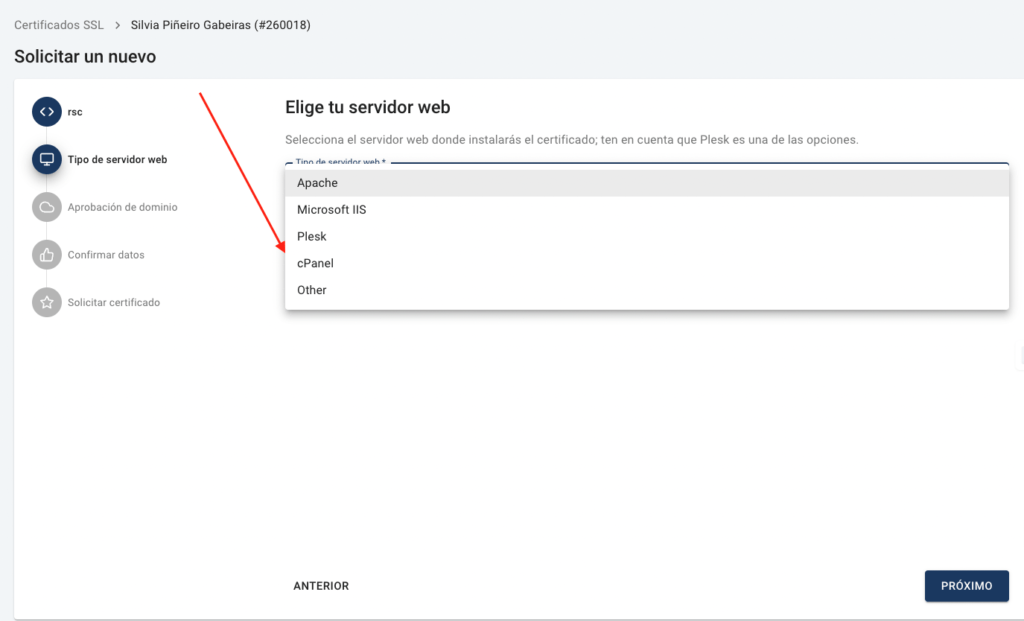Select the monitor icon for web server type
The width and height of the screenshot is (1024, 621).
pos(46,159)
